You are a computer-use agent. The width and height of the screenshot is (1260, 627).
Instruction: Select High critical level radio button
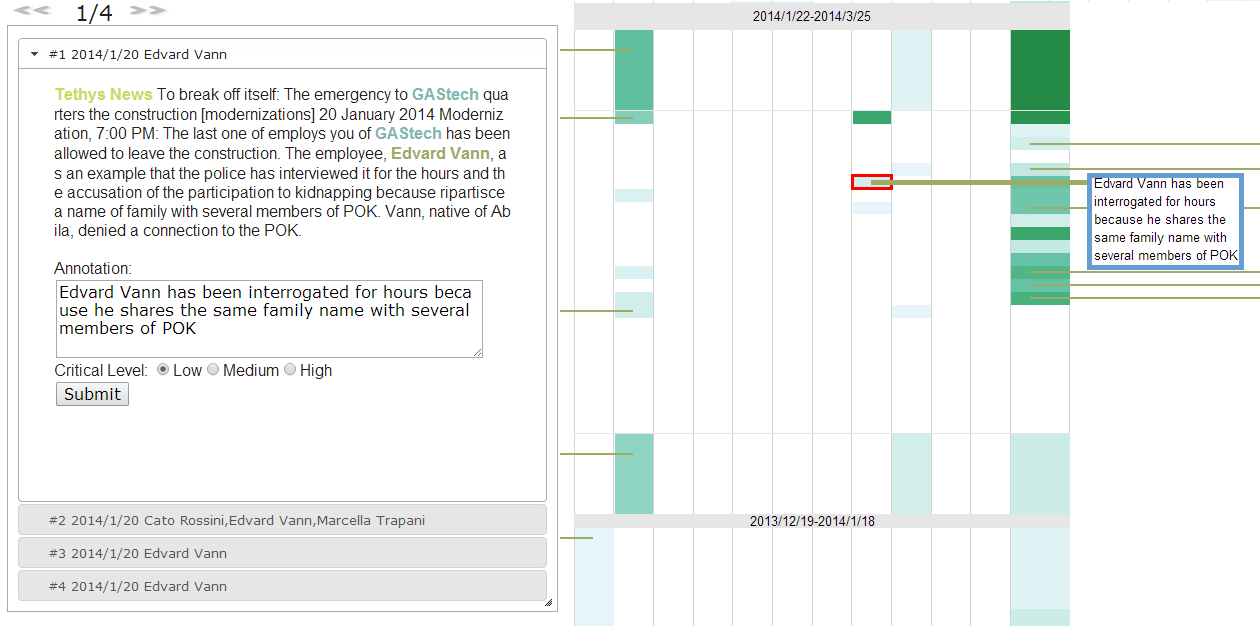(290, 370)
